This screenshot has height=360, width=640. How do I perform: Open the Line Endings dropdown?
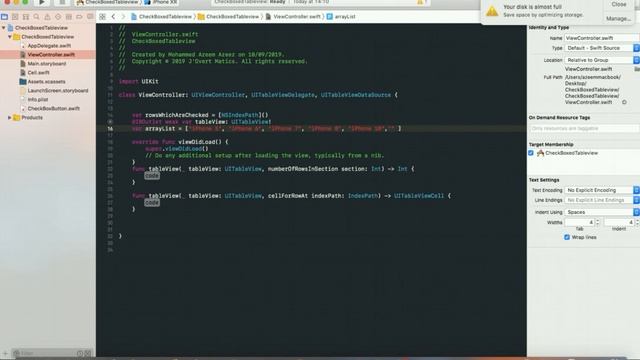tap(602, 200)
